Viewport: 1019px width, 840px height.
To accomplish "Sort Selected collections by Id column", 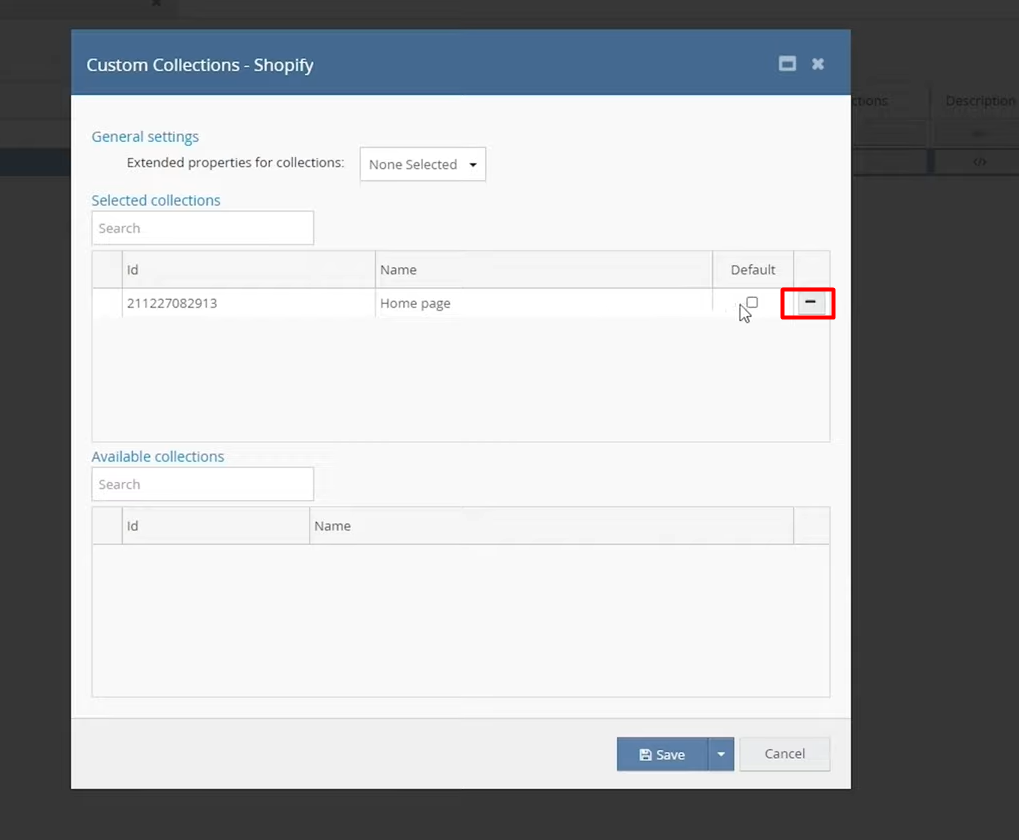I will coord(248,270).
